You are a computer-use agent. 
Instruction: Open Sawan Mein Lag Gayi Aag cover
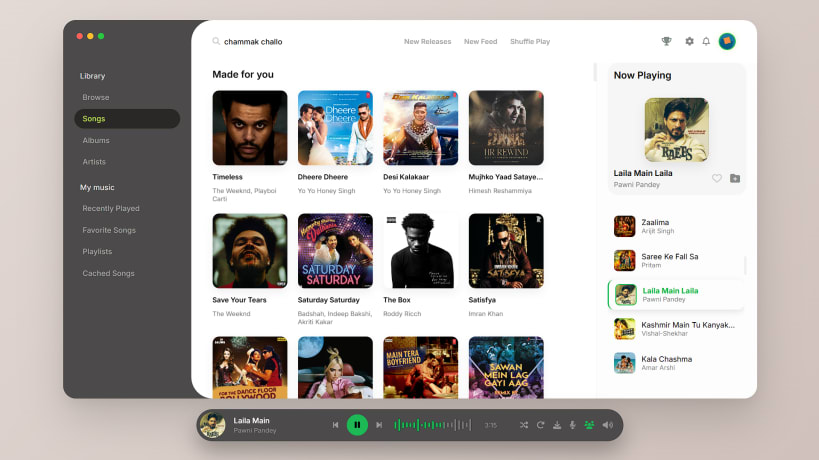click(506, 368)
